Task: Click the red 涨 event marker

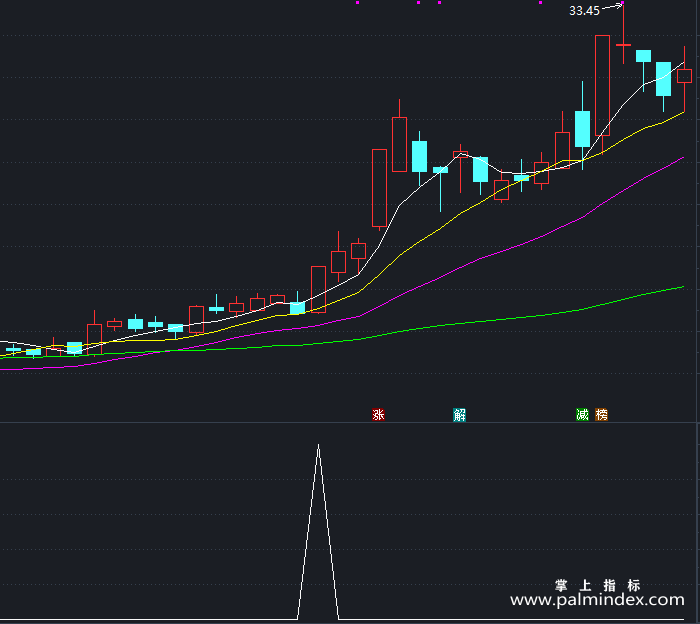Action: [x=379, y=415]
